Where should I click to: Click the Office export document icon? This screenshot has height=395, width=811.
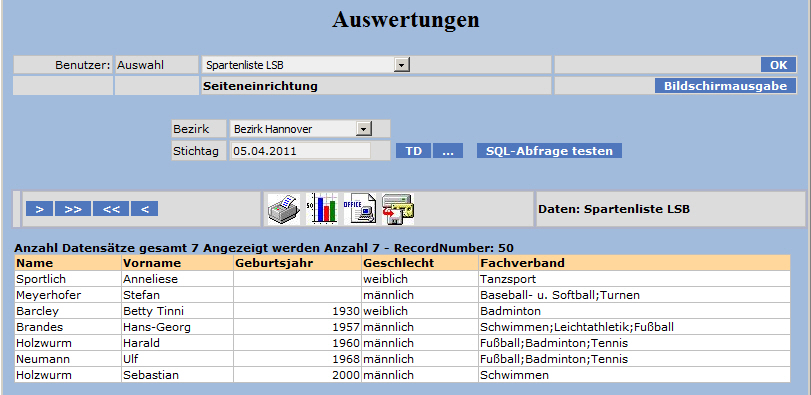click(360, 209)
